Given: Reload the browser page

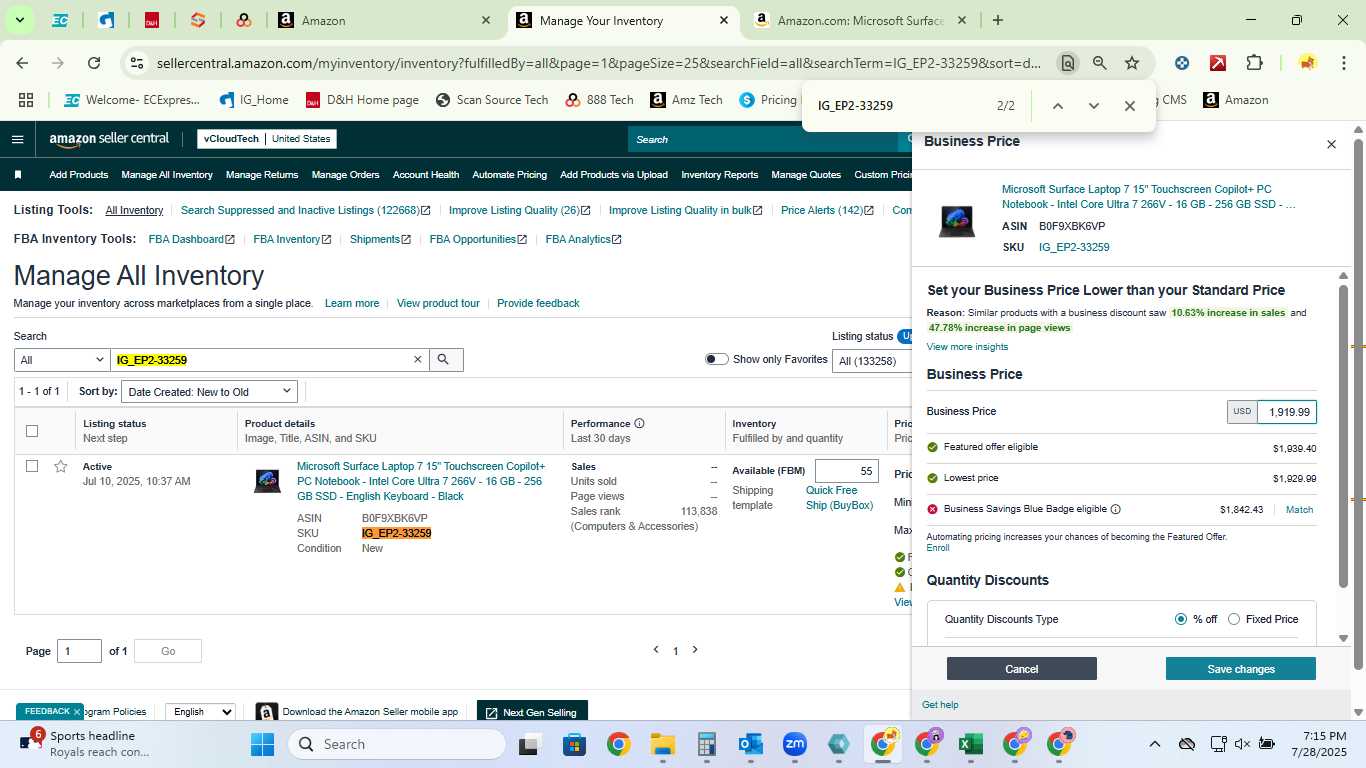Looking at the screenshot, I should pyautogui.click(x=94, y=63).
